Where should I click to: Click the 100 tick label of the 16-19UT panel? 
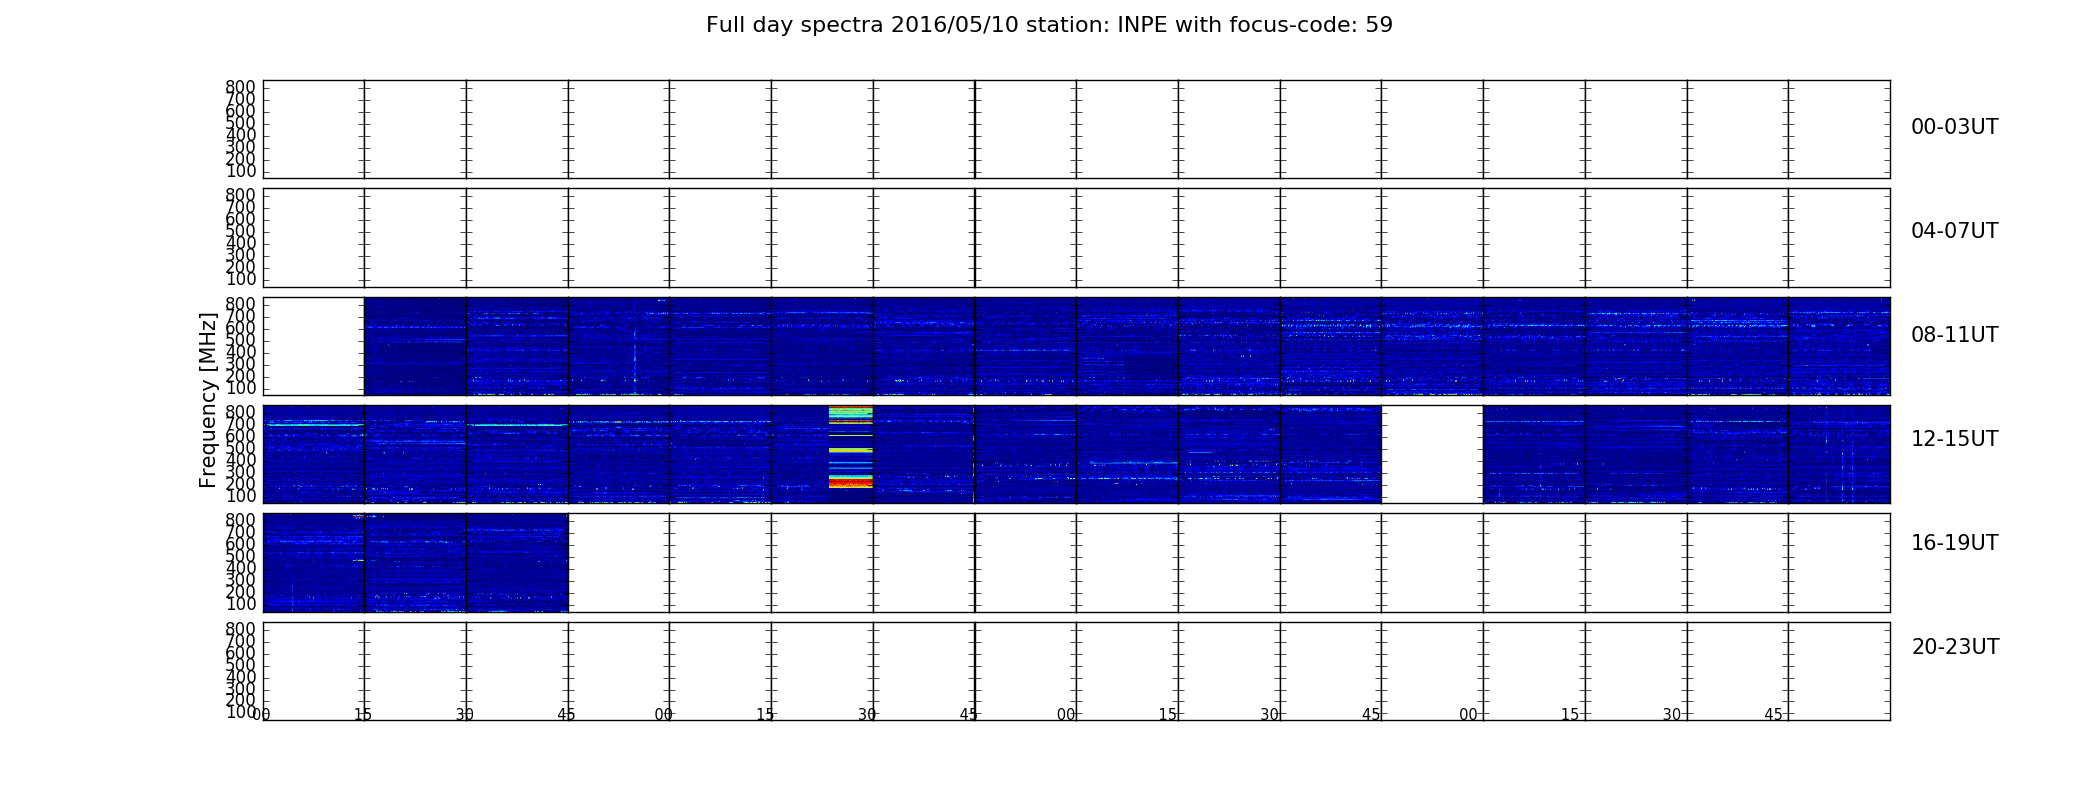pos(240,604)
